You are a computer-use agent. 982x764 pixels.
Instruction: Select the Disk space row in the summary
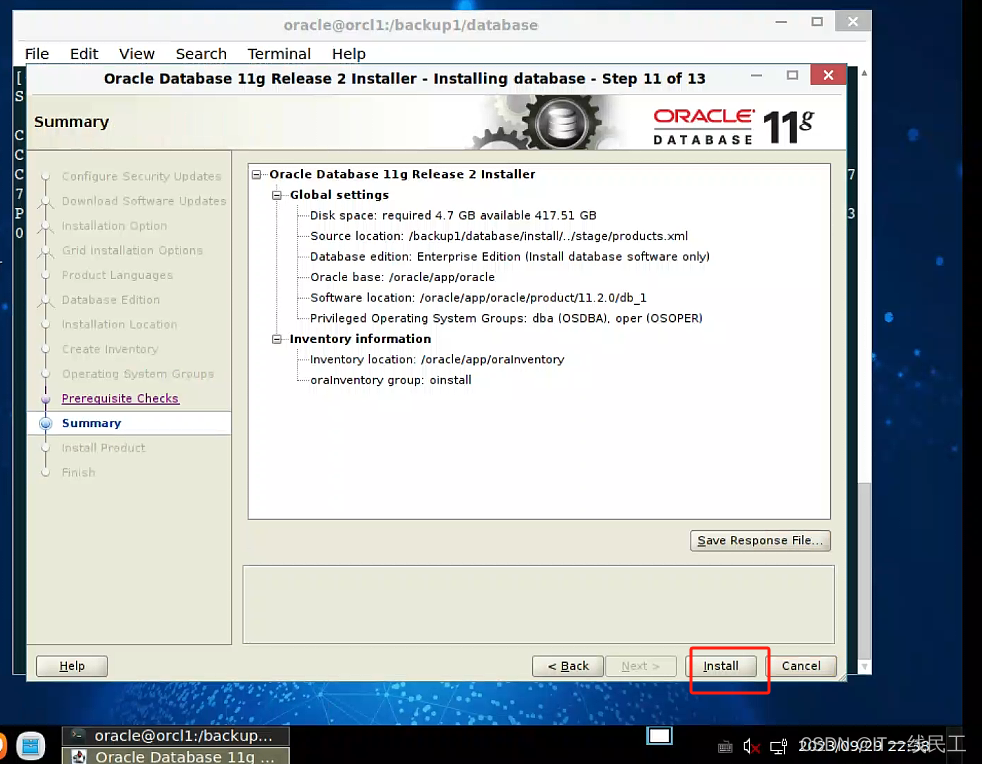pos(420,215)
